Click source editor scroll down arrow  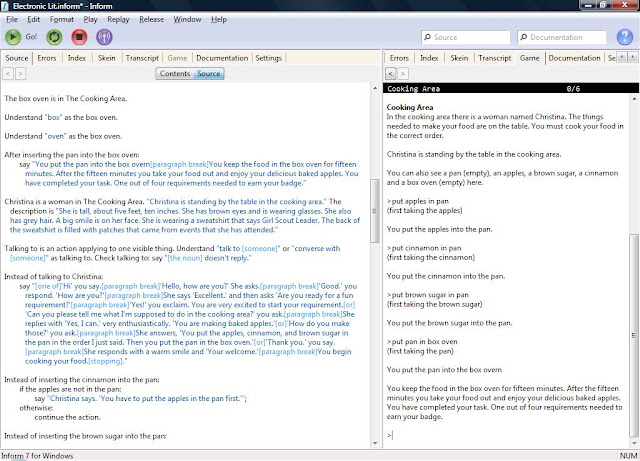(x=375, y=443)
